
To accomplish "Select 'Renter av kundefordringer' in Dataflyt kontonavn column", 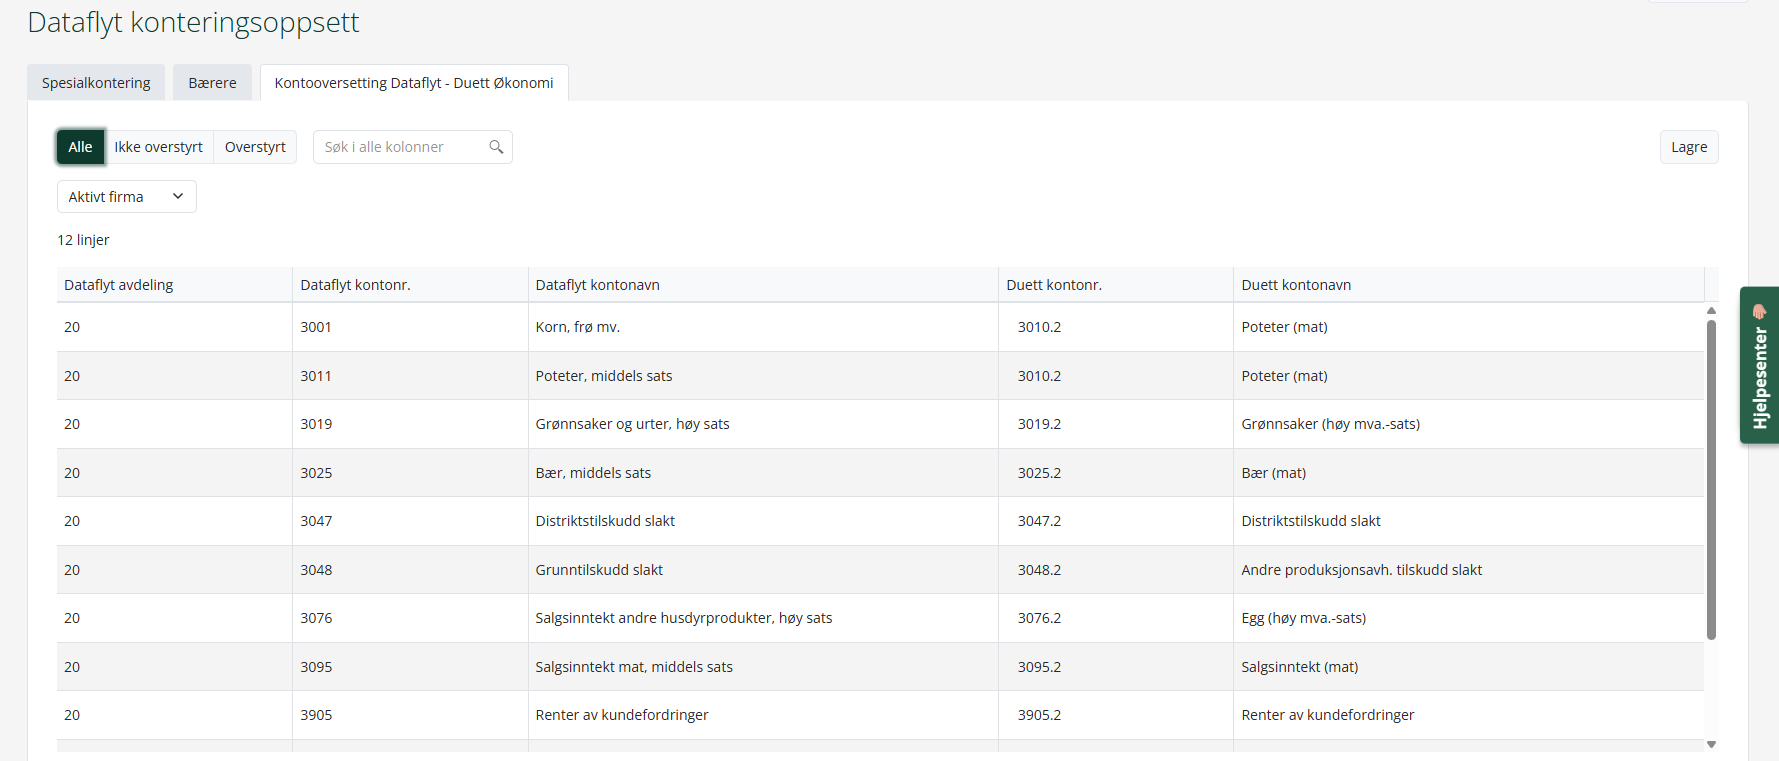I will coord(763,715).
